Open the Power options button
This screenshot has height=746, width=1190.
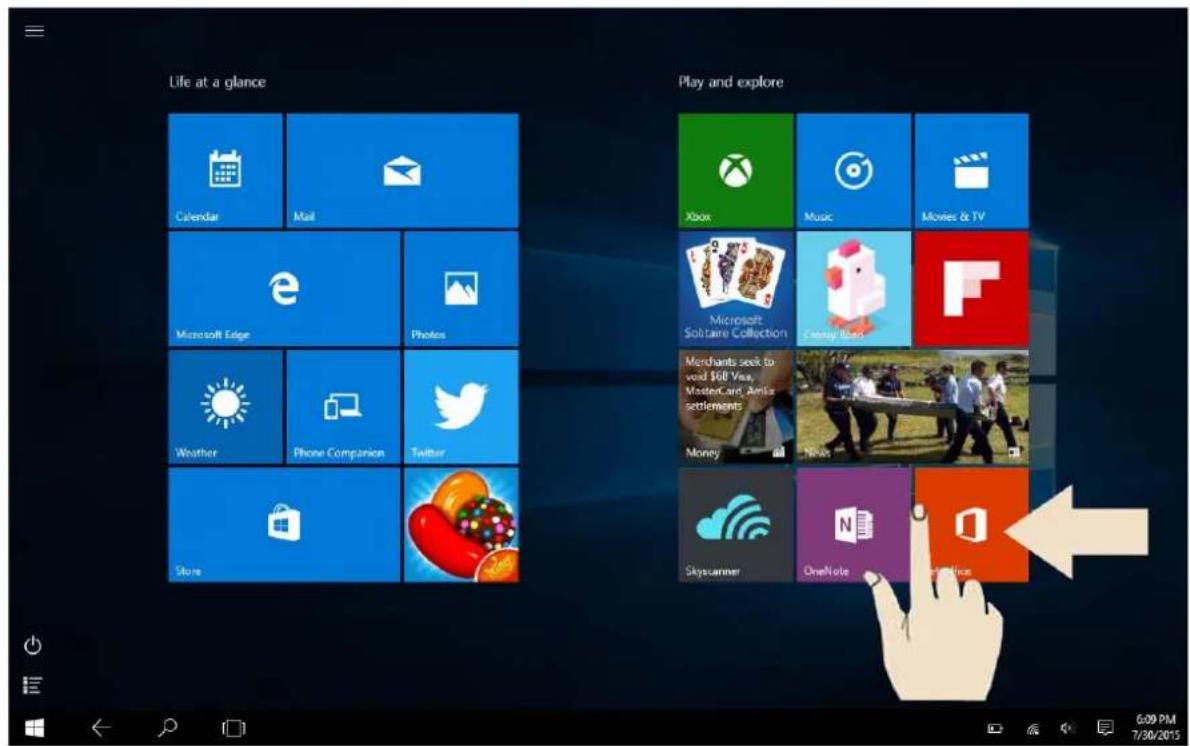coord(33,646)
